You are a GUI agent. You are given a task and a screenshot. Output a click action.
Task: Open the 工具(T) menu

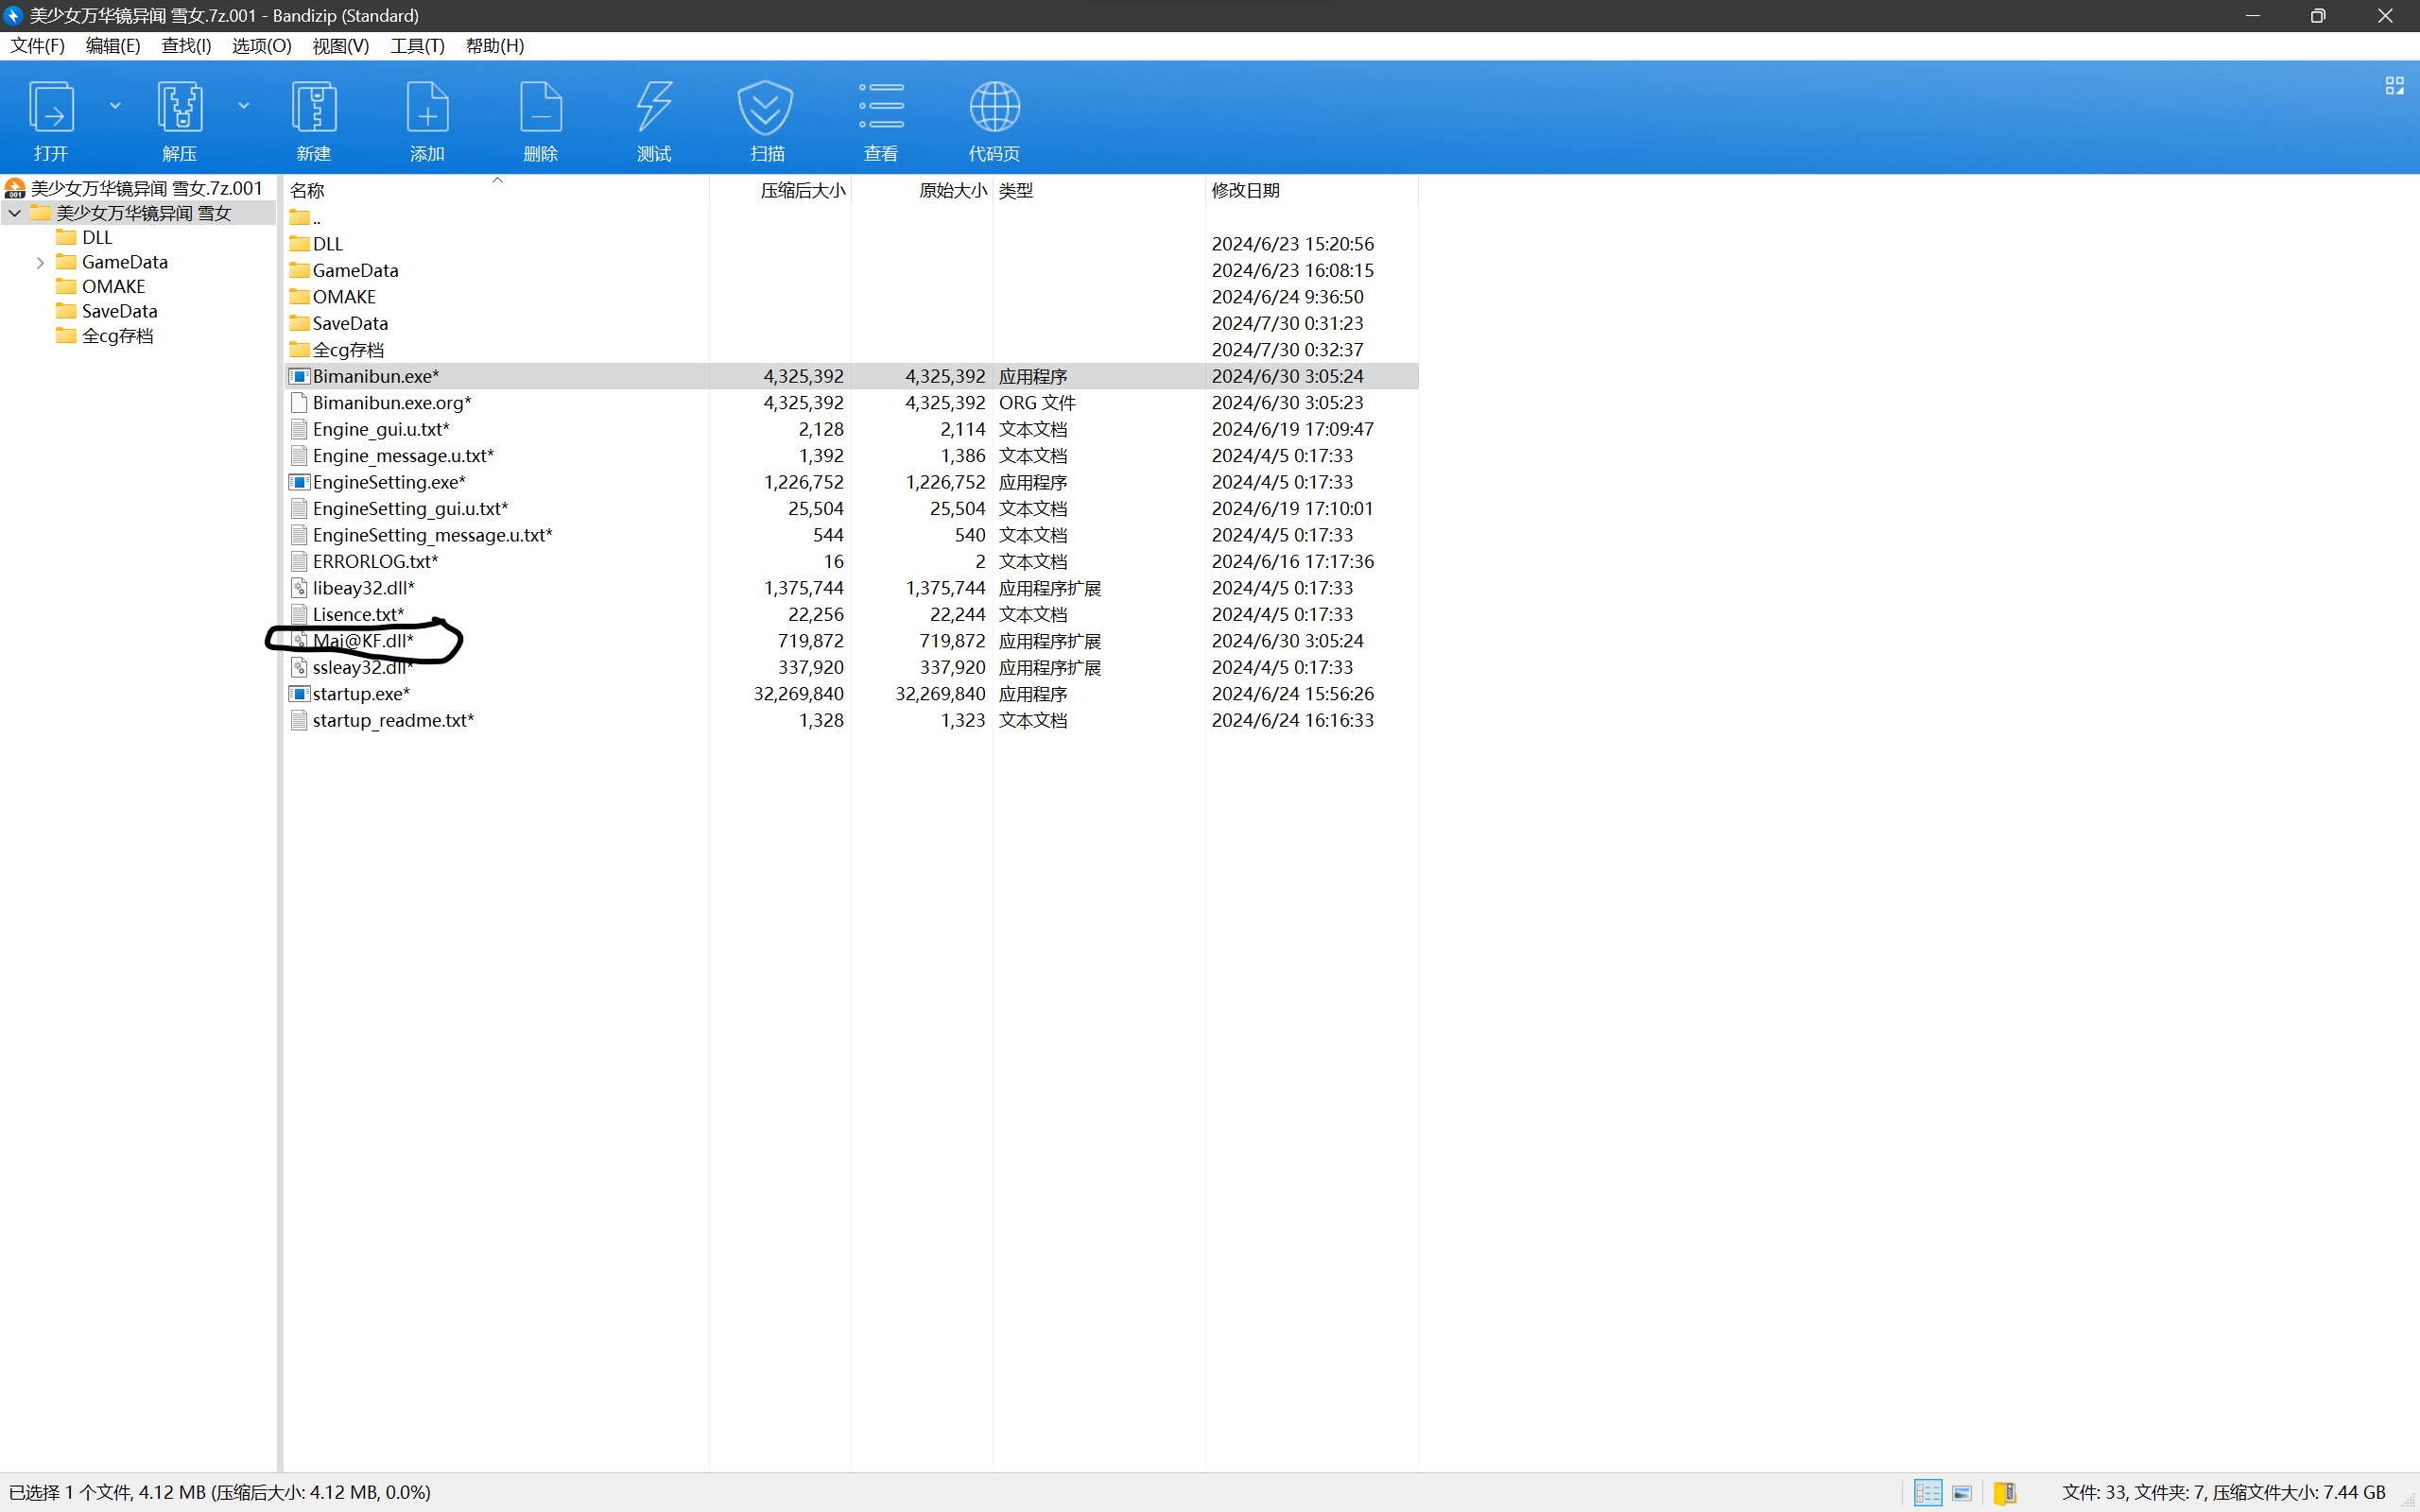pos(417,46)
